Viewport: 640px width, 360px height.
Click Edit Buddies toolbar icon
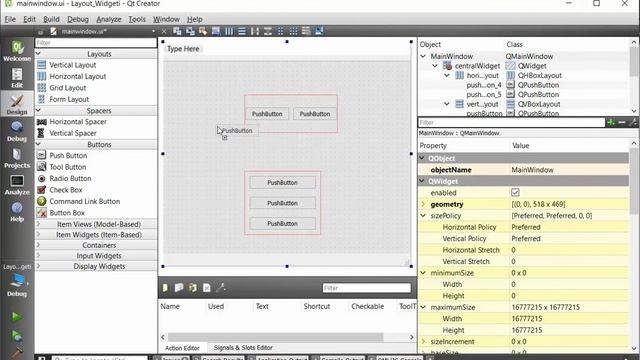click(x=203, y=31)
